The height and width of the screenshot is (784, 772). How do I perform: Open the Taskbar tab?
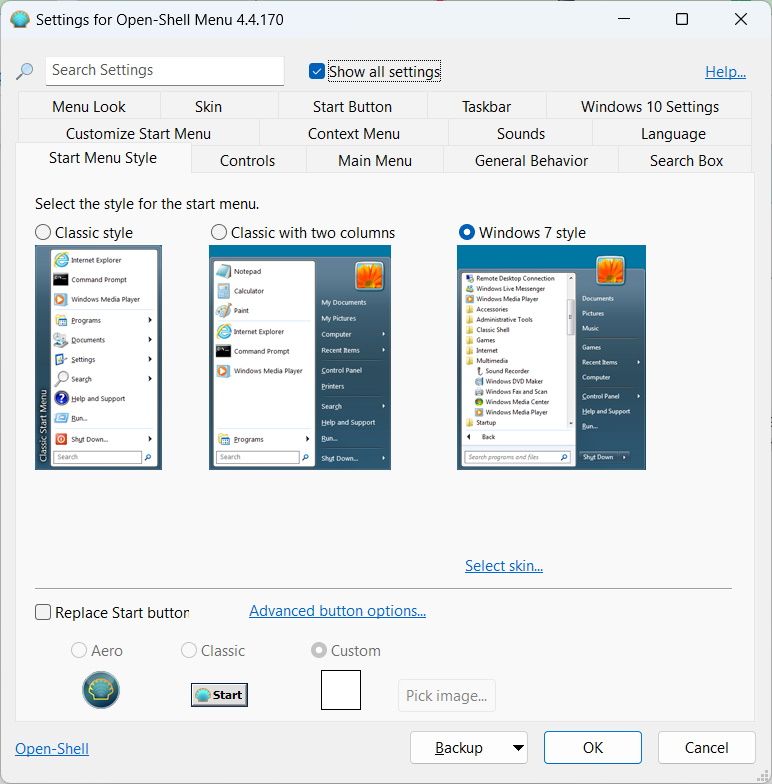click(x=486, y=106)
